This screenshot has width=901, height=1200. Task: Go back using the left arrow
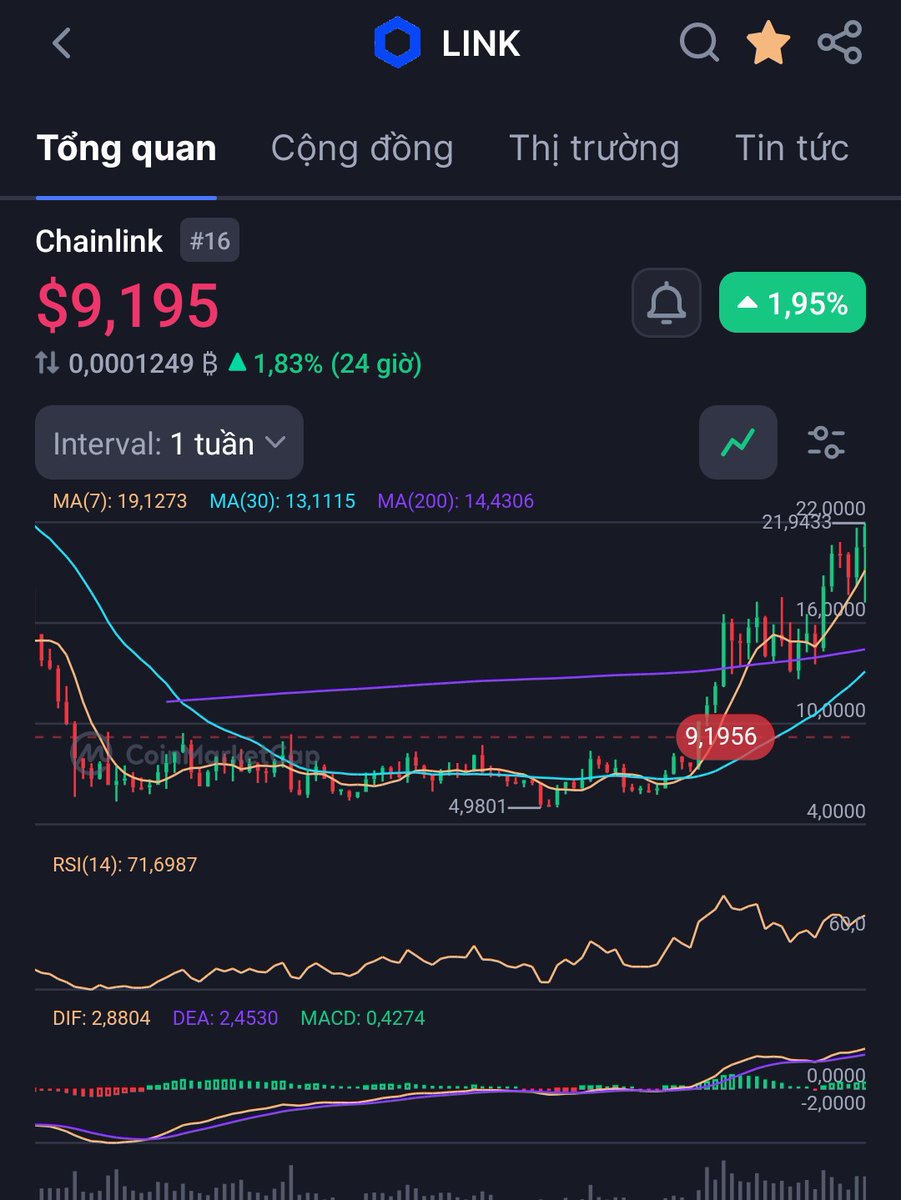click(x=62, y=43)
